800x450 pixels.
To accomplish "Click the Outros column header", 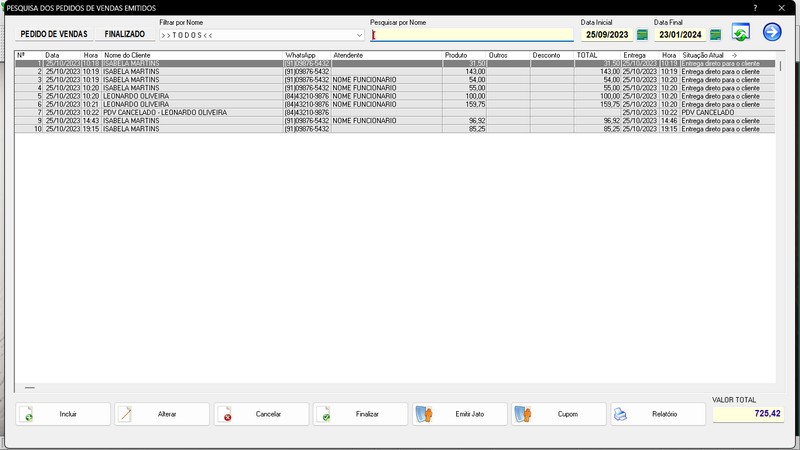I will (x=508, y=55).
